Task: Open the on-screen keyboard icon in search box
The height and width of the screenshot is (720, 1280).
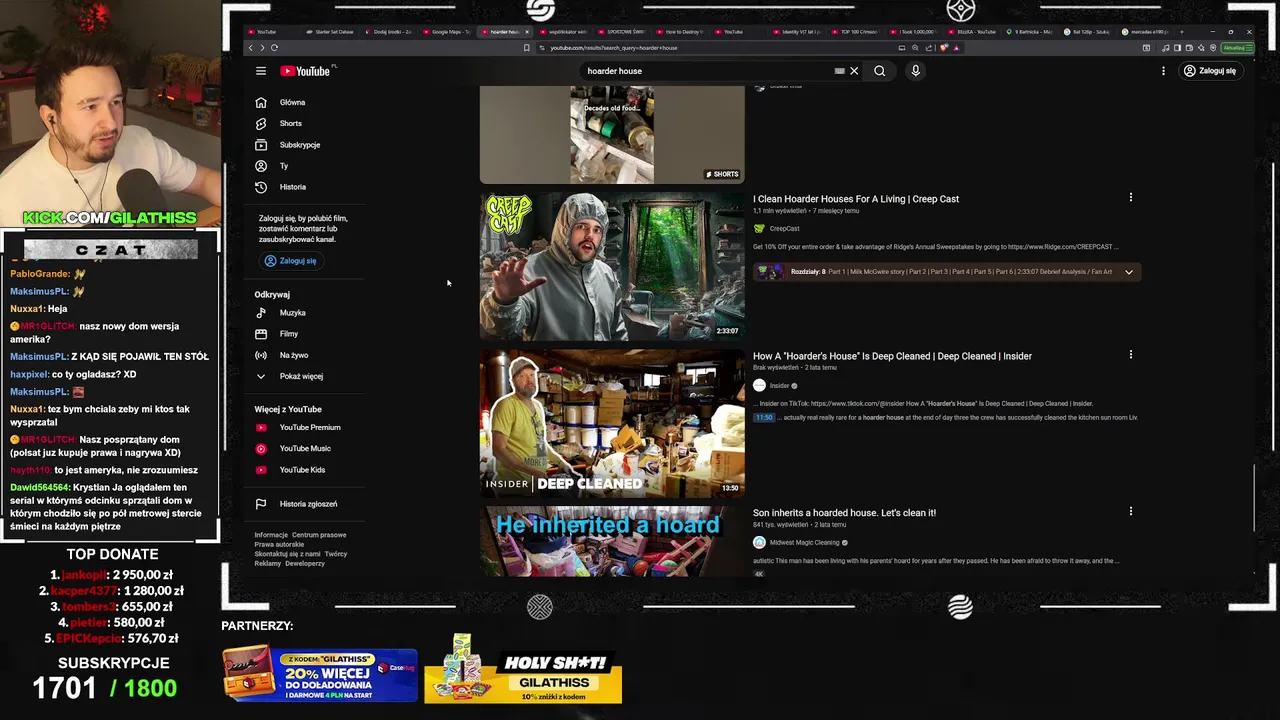Action: point(840,71)
